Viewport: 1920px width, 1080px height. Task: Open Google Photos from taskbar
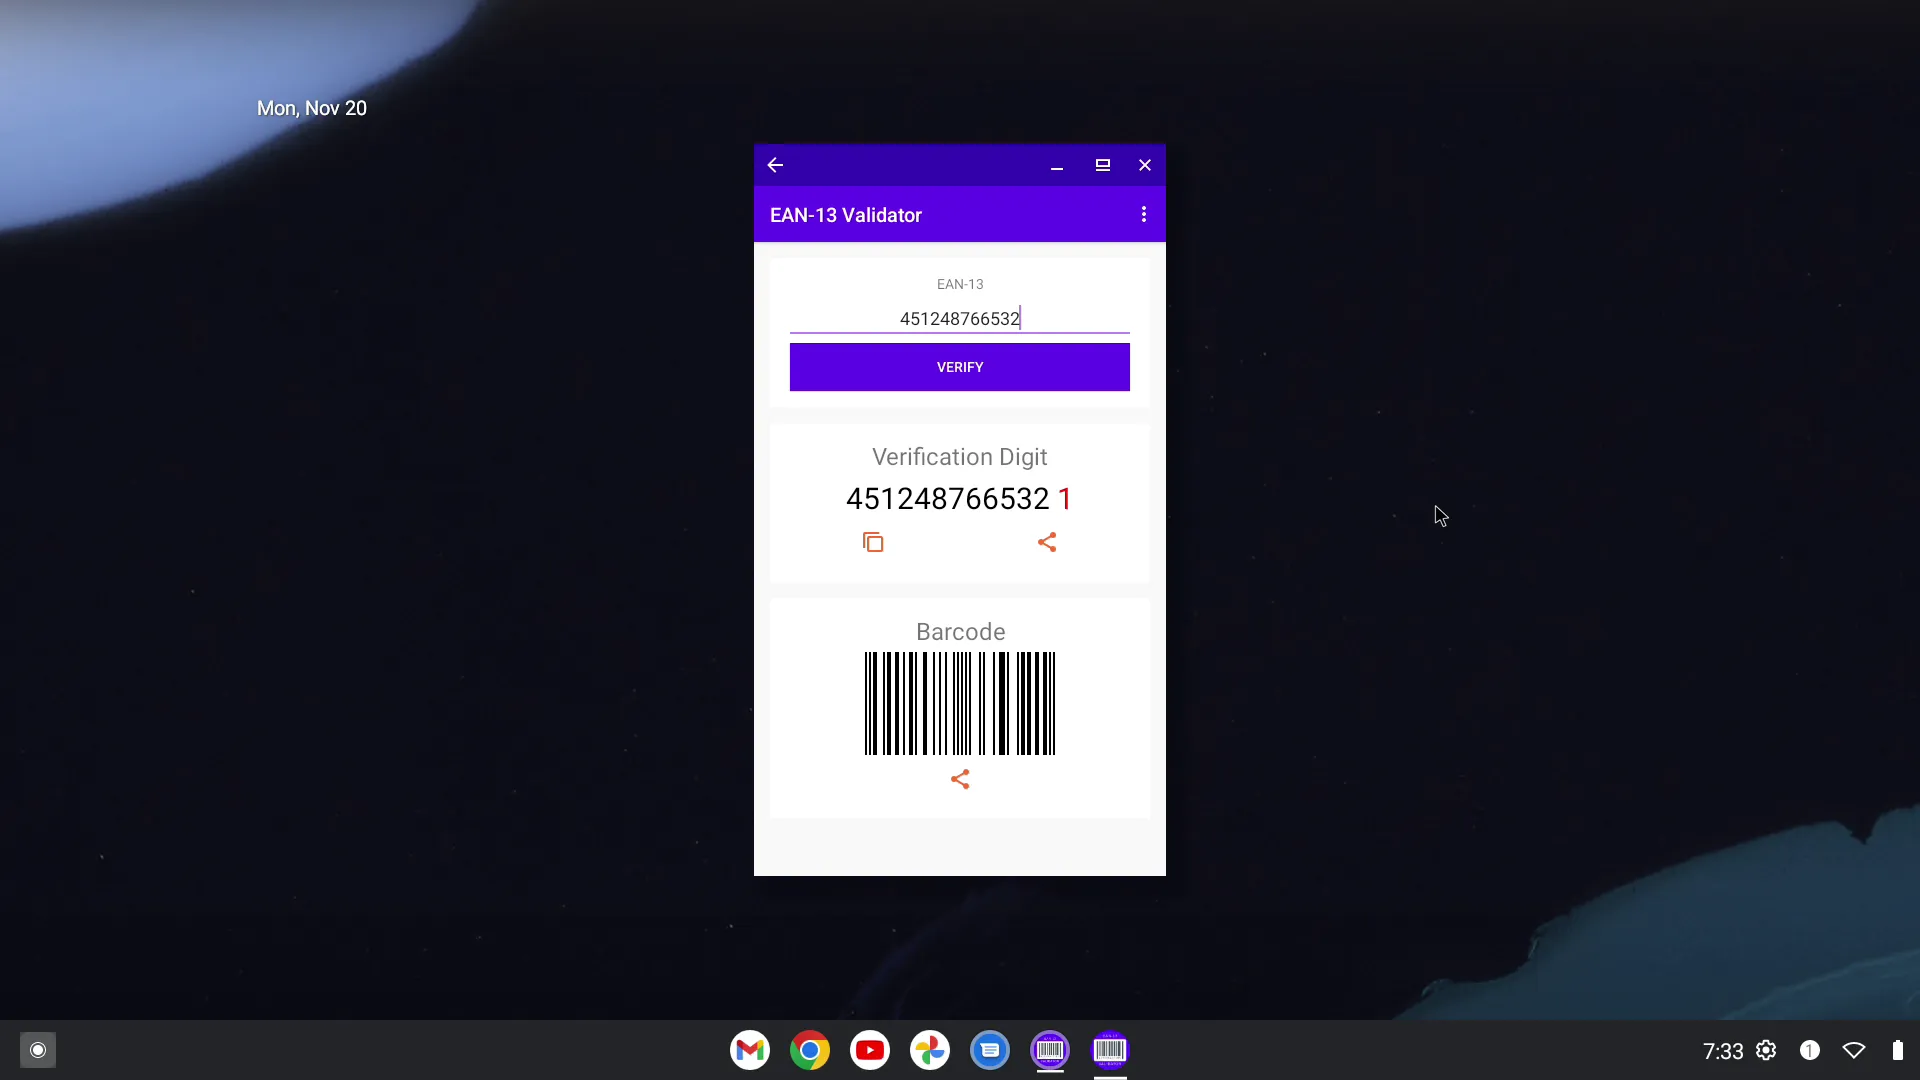[930, 1050]
